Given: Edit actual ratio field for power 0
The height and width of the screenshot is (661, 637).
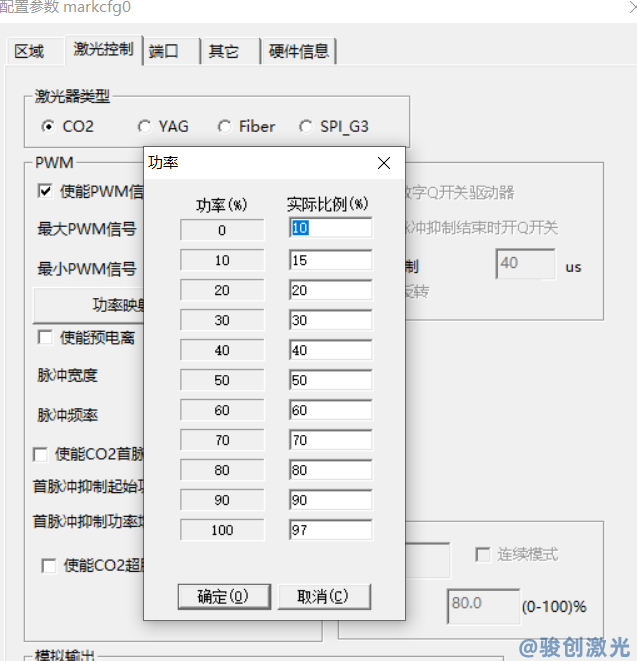Looking at the screenshot, I should click(331, 228).
